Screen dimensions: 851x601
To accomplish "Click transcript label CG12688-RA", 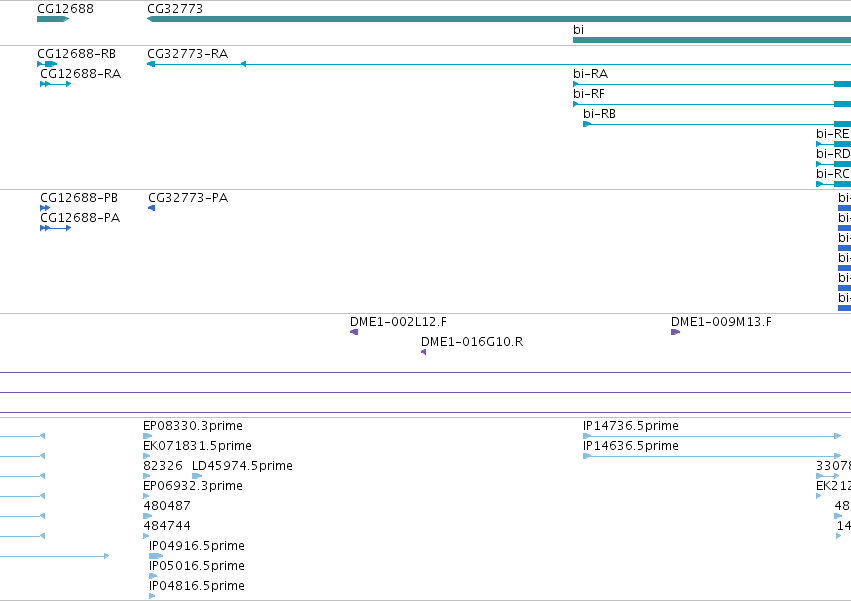I will [x=80, y=74].
